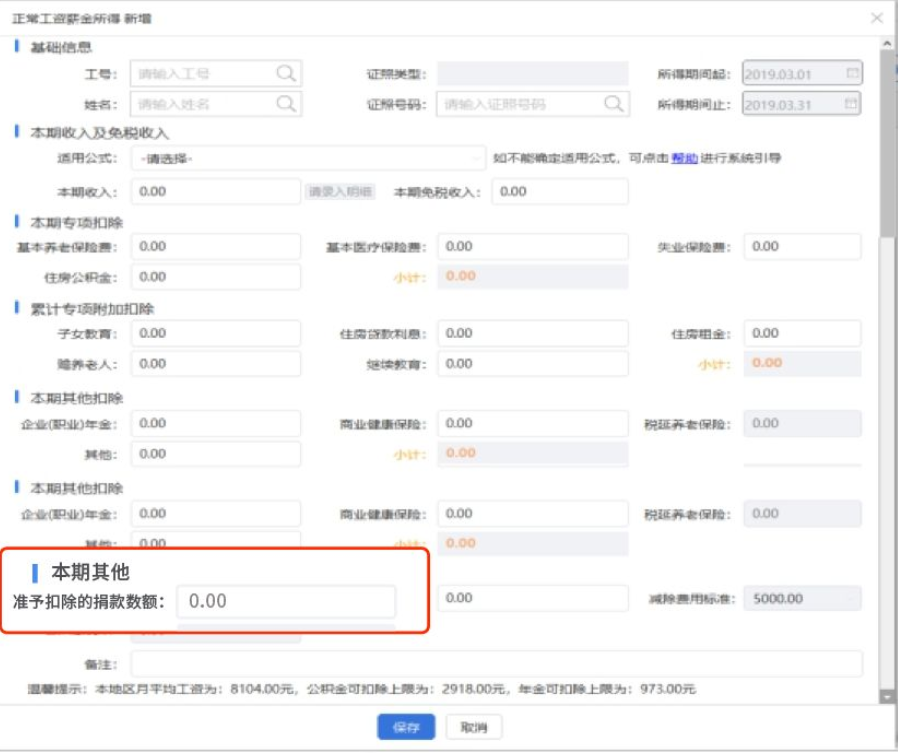Click the 本期收入 amount field
This screenshot has width=898, height=753.
pos(216,191)
